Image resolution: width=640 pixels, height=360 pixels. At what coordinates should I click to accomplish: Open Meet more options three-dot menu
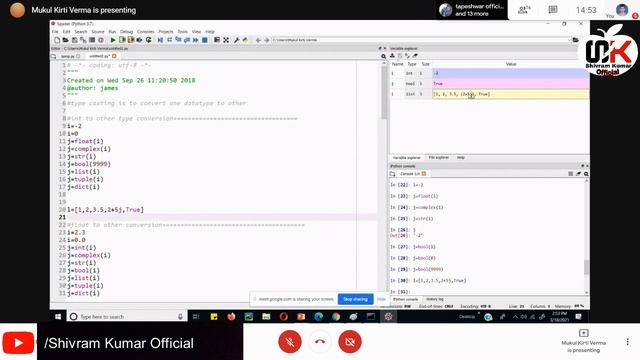(627, 342)
